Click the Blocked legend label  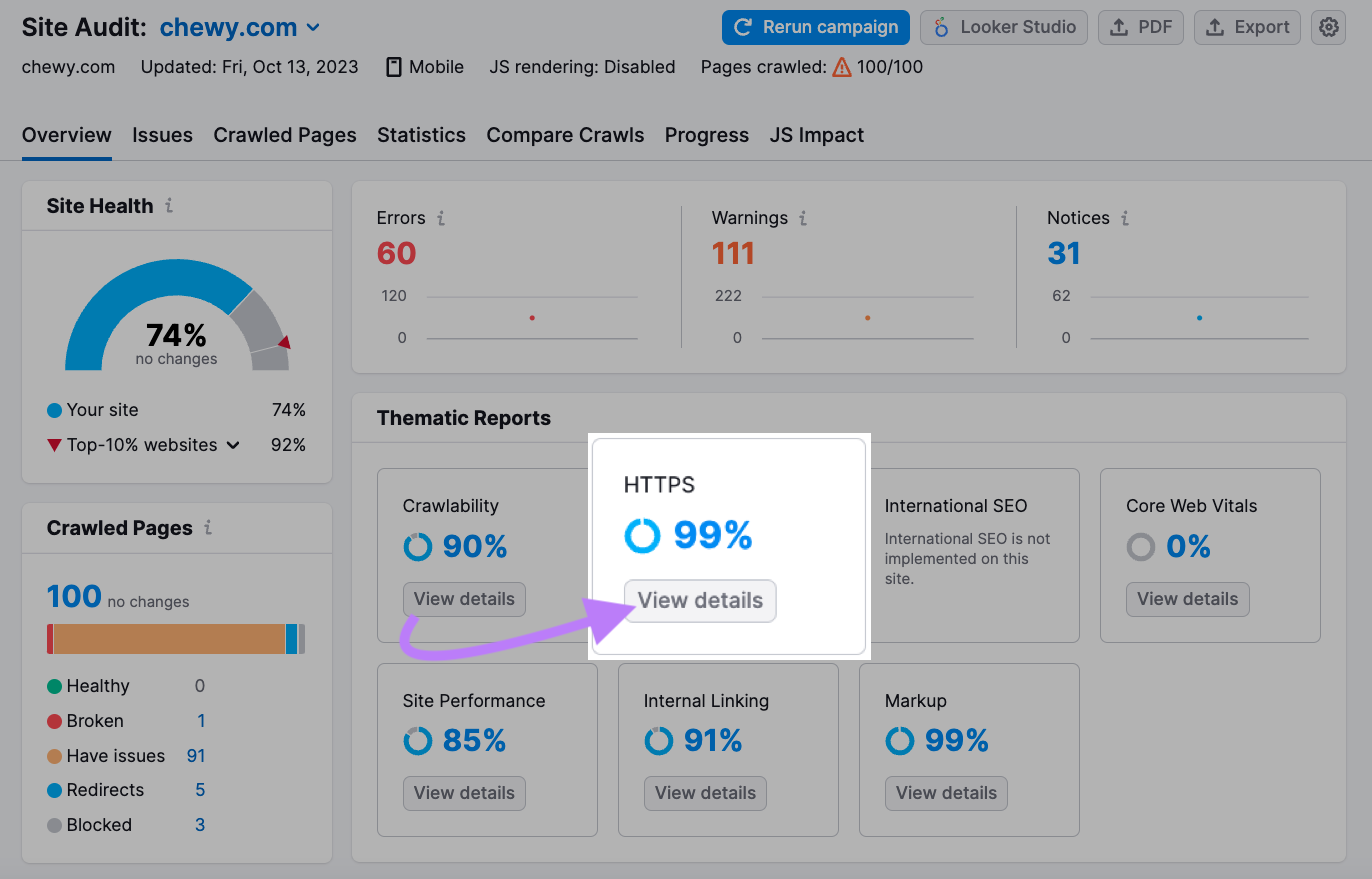[x=99, y=825]
